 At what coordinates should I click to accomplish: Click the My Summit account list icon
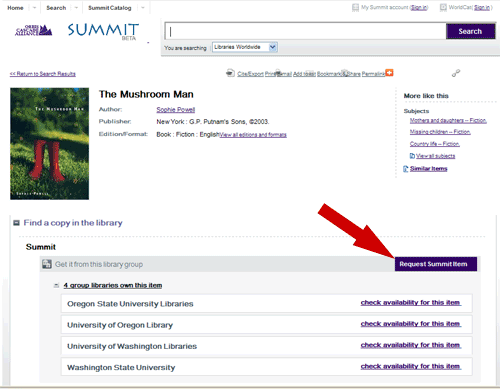[356, 7]
